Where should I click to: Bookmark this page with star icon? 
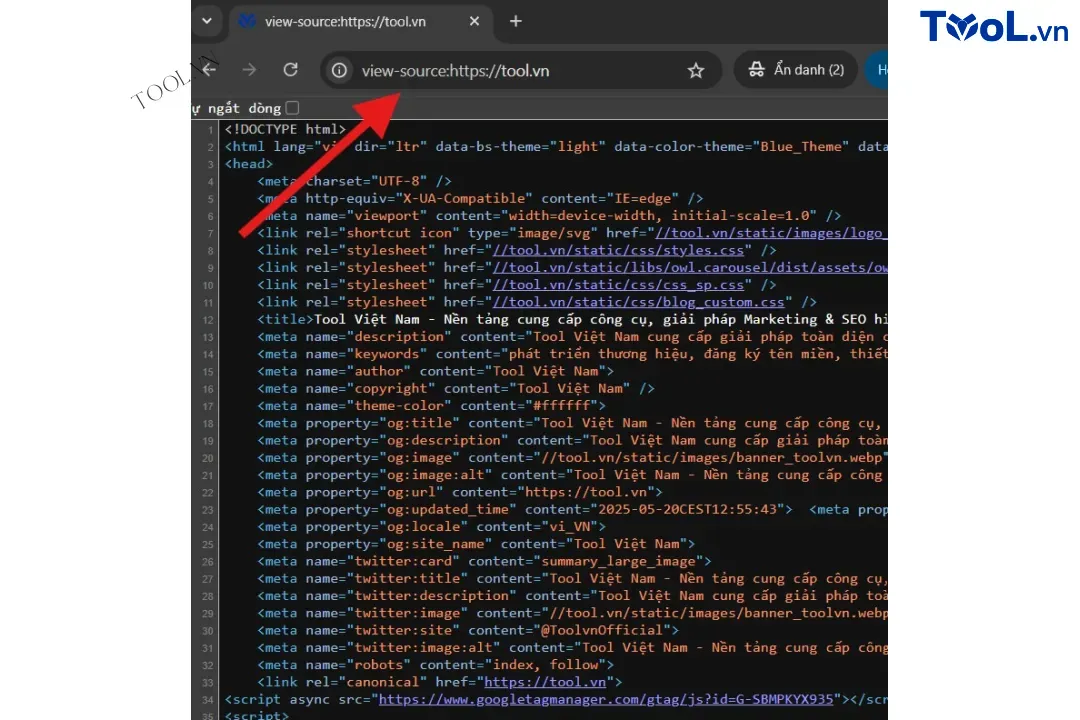[696, 70]
